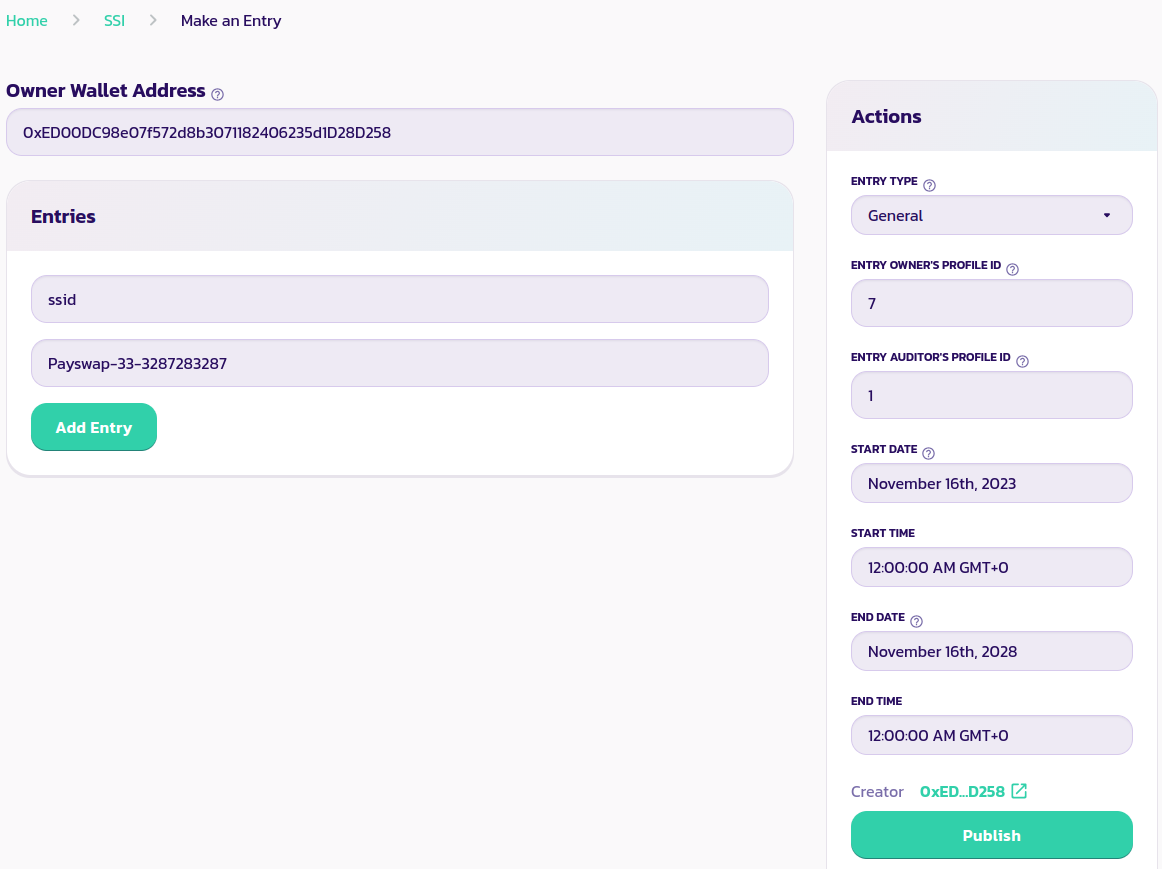1162x869 pixels.
Task: Click the creator 0xED...D258 link
Action: click(961, 791)
